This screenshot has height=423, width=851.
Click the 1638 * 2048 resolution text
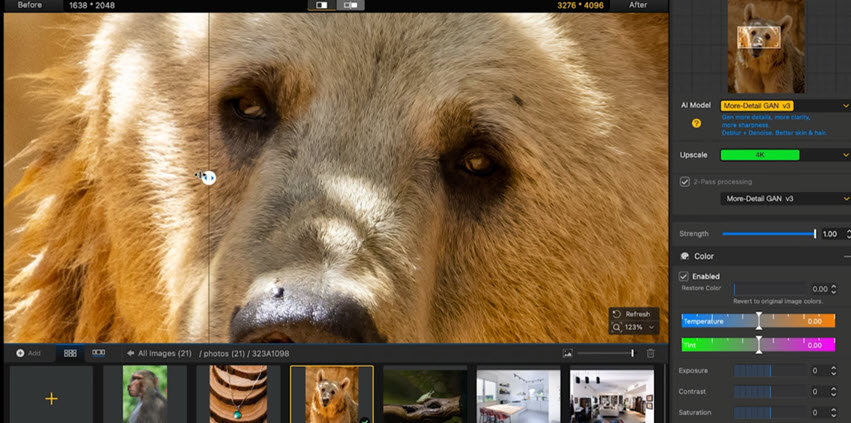click(x=92, y=5)
